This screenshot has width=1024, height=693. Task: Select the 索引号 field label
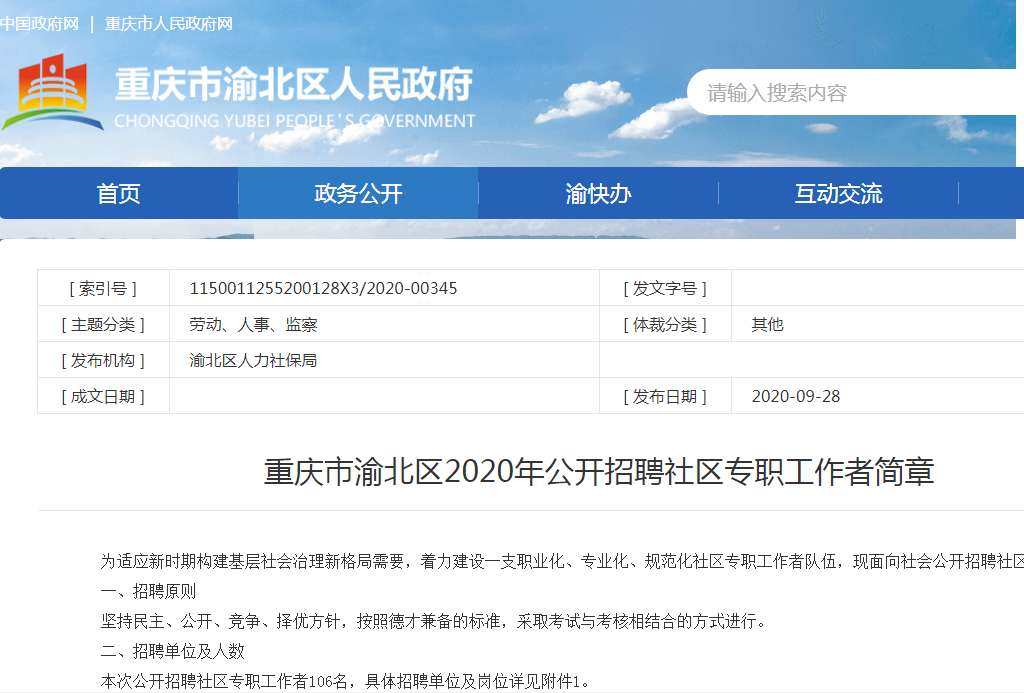(103, 288)
